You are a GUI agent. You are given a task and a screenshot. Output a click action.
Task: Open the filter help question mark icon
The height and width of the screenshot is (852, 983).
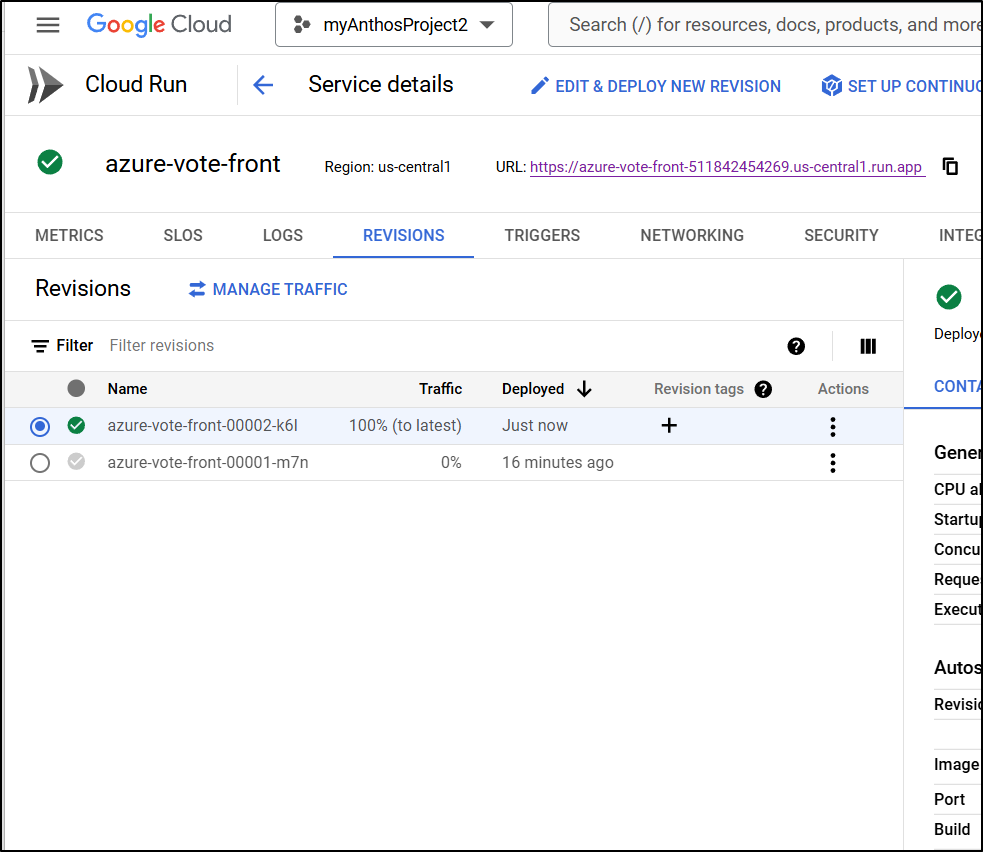(x=796, y=346)
